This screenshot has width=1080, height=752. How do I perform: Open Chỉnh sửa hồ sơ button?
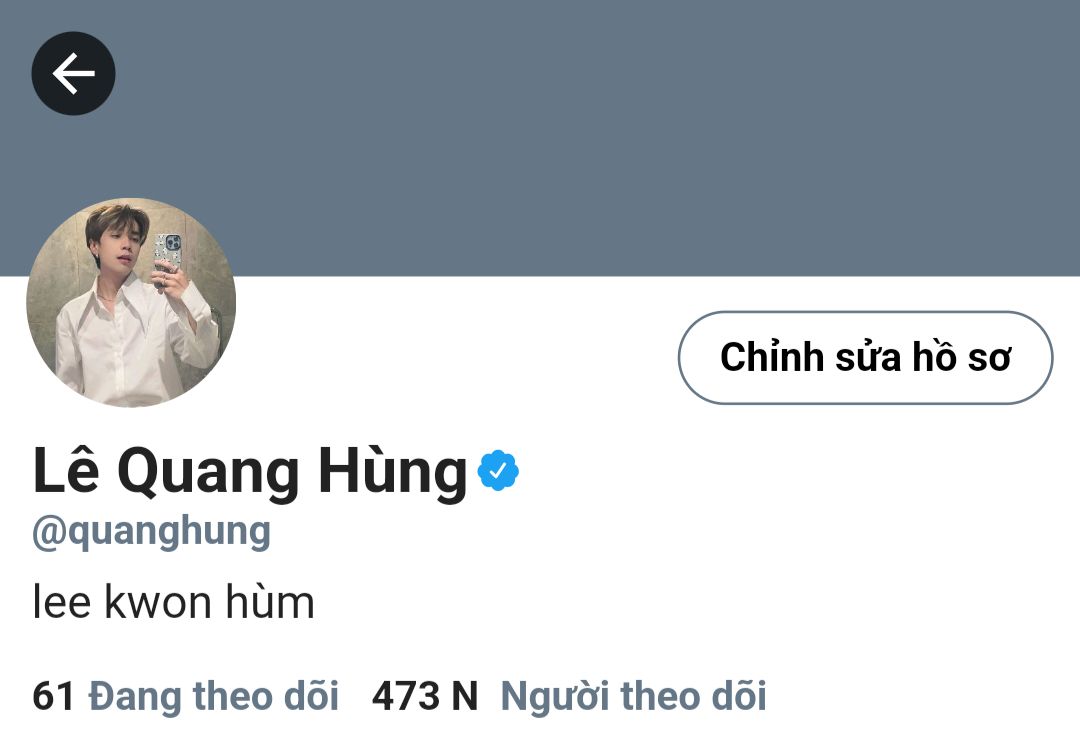pos(865,357)
